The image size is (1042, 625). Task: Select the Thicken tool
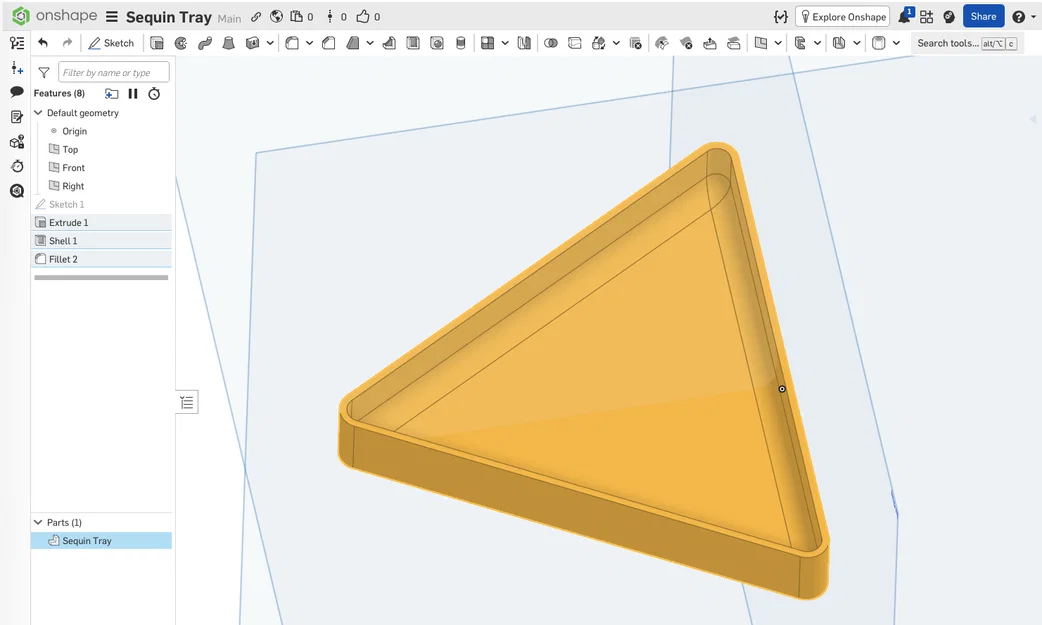(253, 43)
